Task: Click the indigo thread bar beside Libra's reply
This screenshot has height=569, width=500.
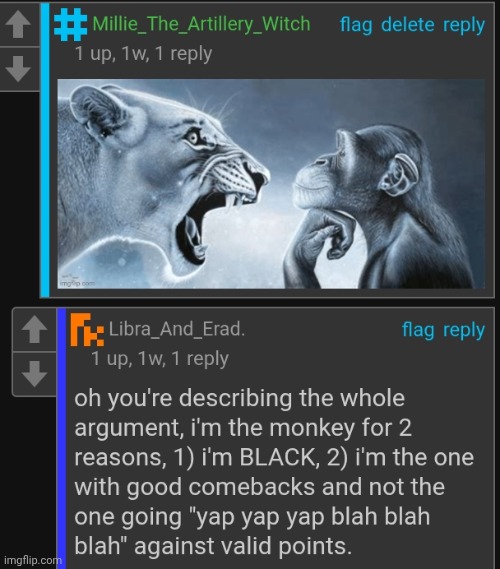Action: (62, 438)
